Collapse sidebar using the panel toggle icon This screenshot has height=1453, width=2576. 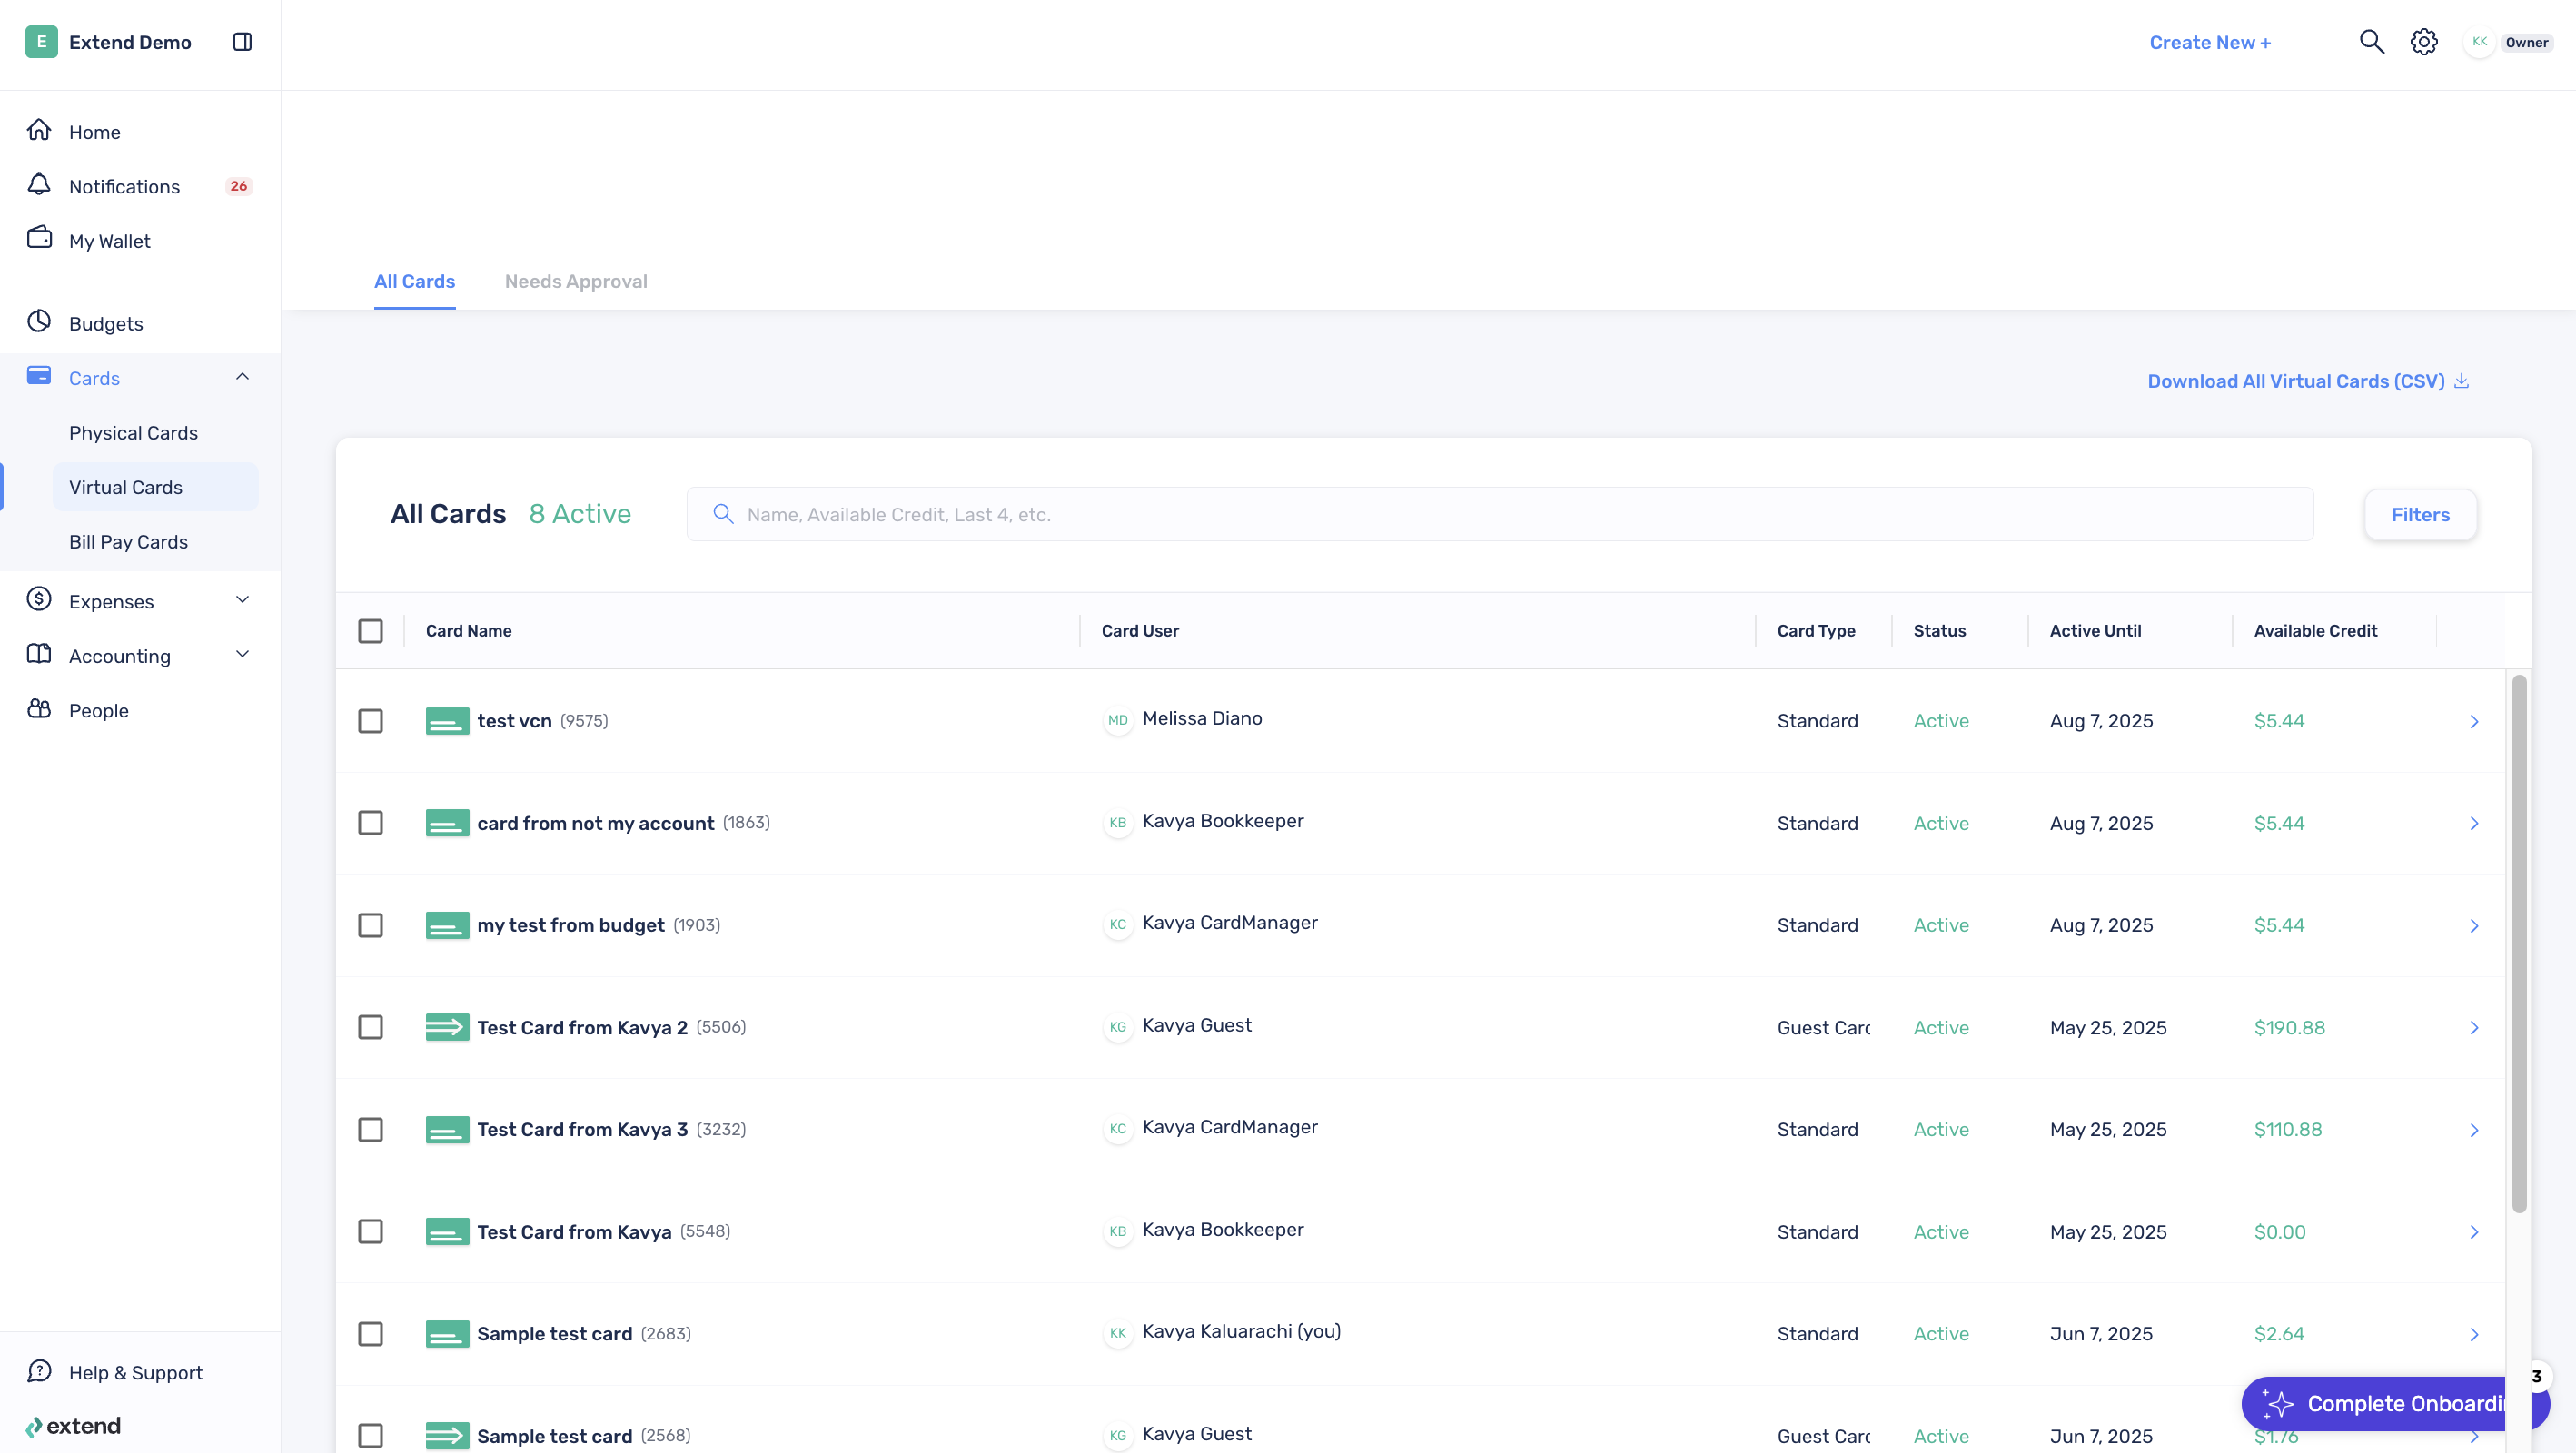point(242,42)
